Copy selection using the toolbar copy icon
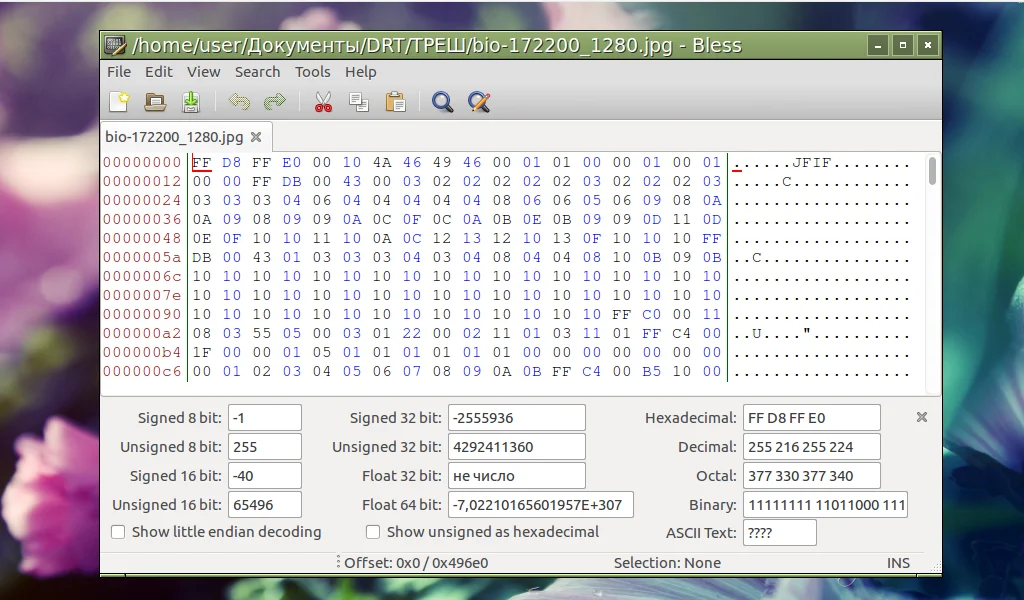The height and width of the screenshot is (600, 1024). [x=359, y=102]
